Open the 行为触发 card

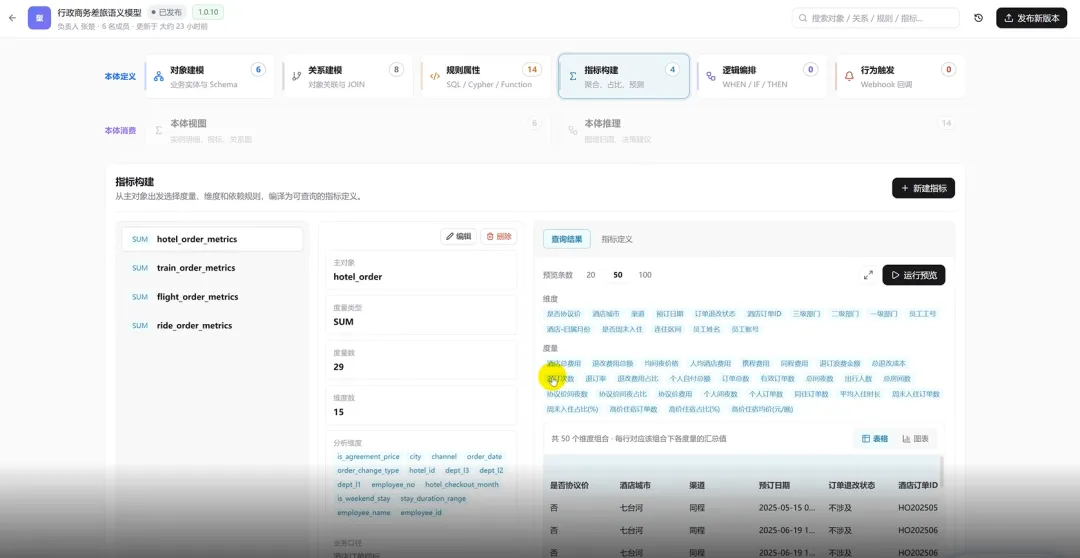pyautogui.click(x=900, y=76)
